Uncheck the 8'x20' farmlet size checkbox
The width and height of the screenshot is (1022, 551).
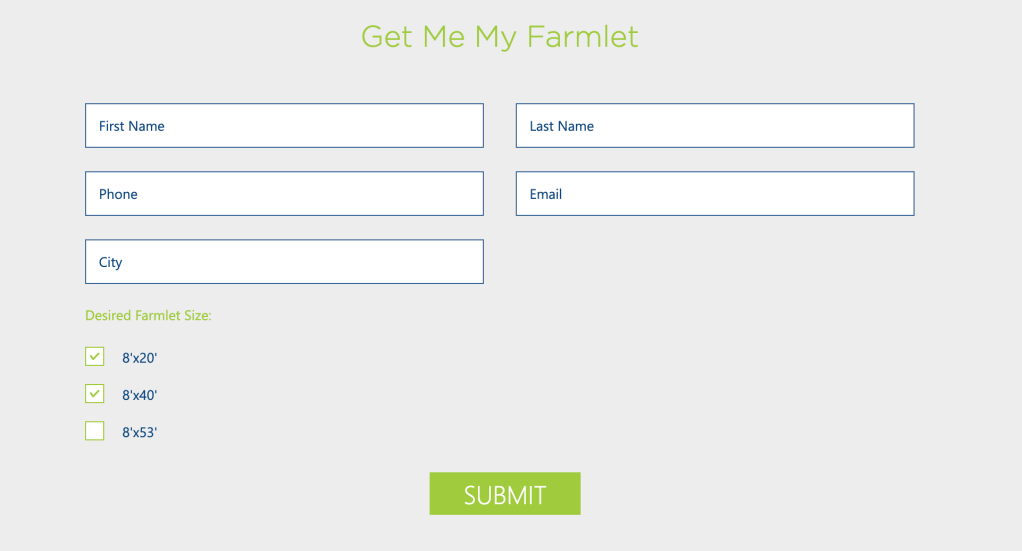point(95,357)
